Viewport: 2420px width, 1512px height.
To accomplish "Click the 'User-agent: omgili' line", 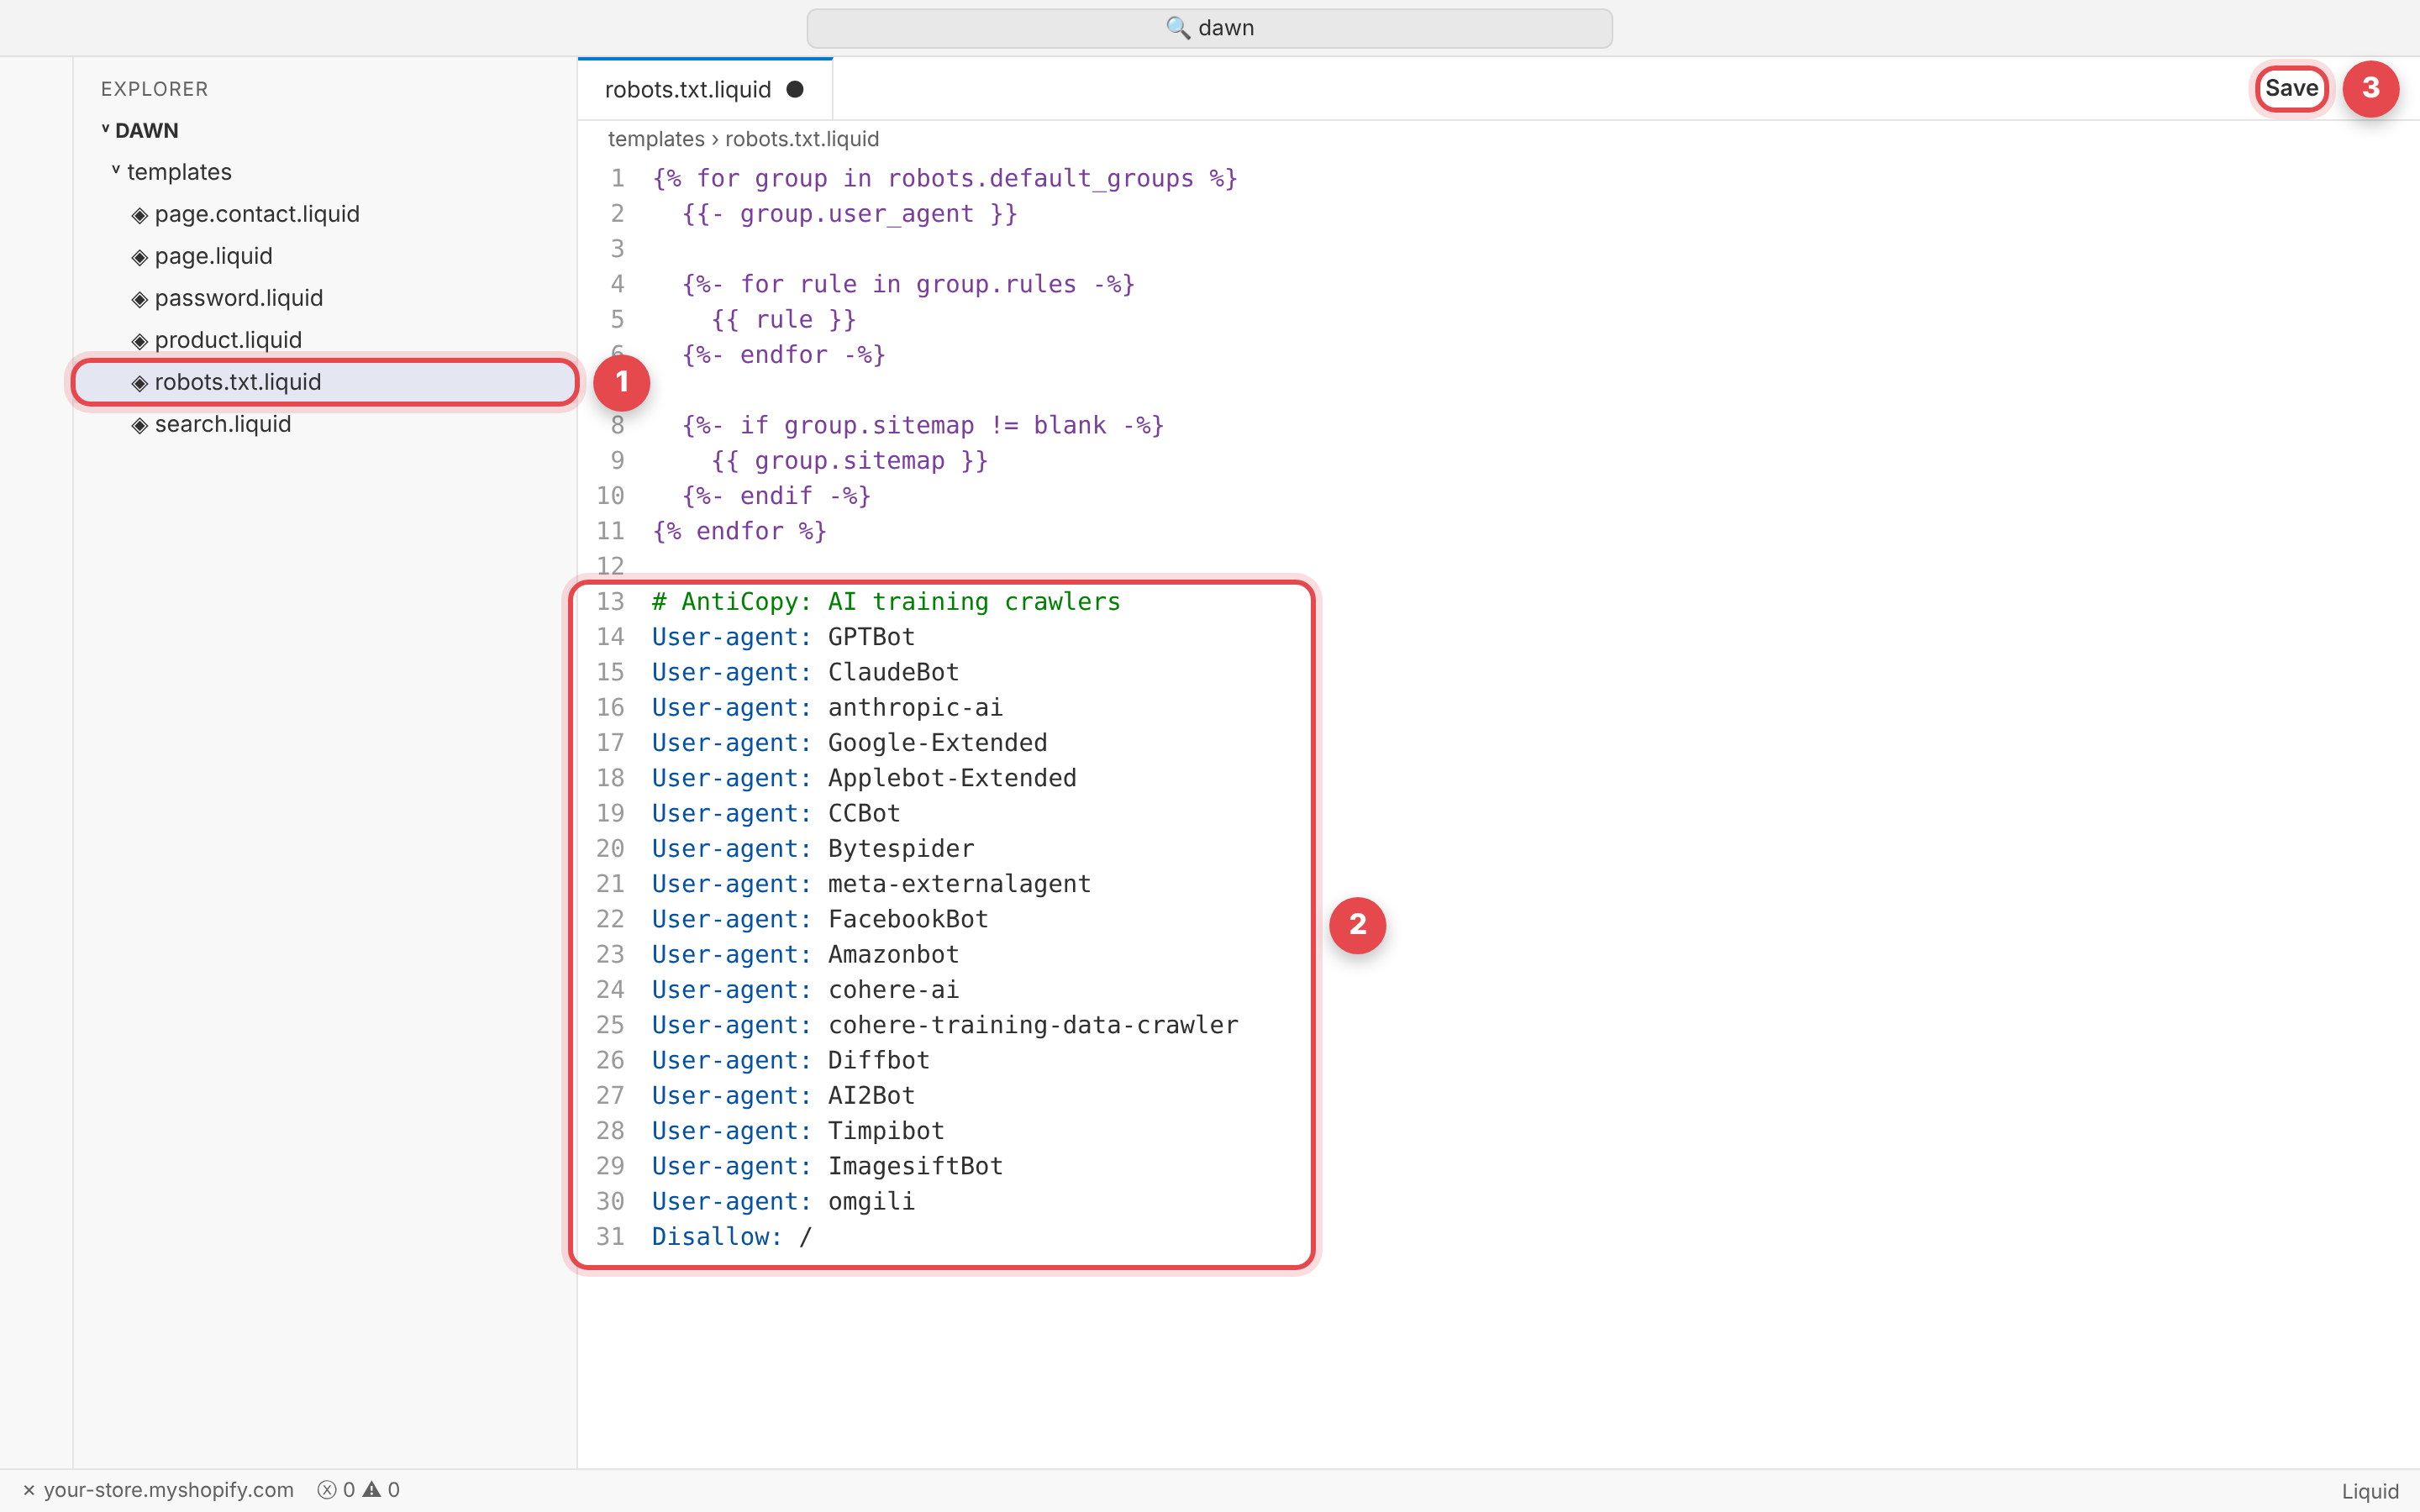I will 783,1201.
